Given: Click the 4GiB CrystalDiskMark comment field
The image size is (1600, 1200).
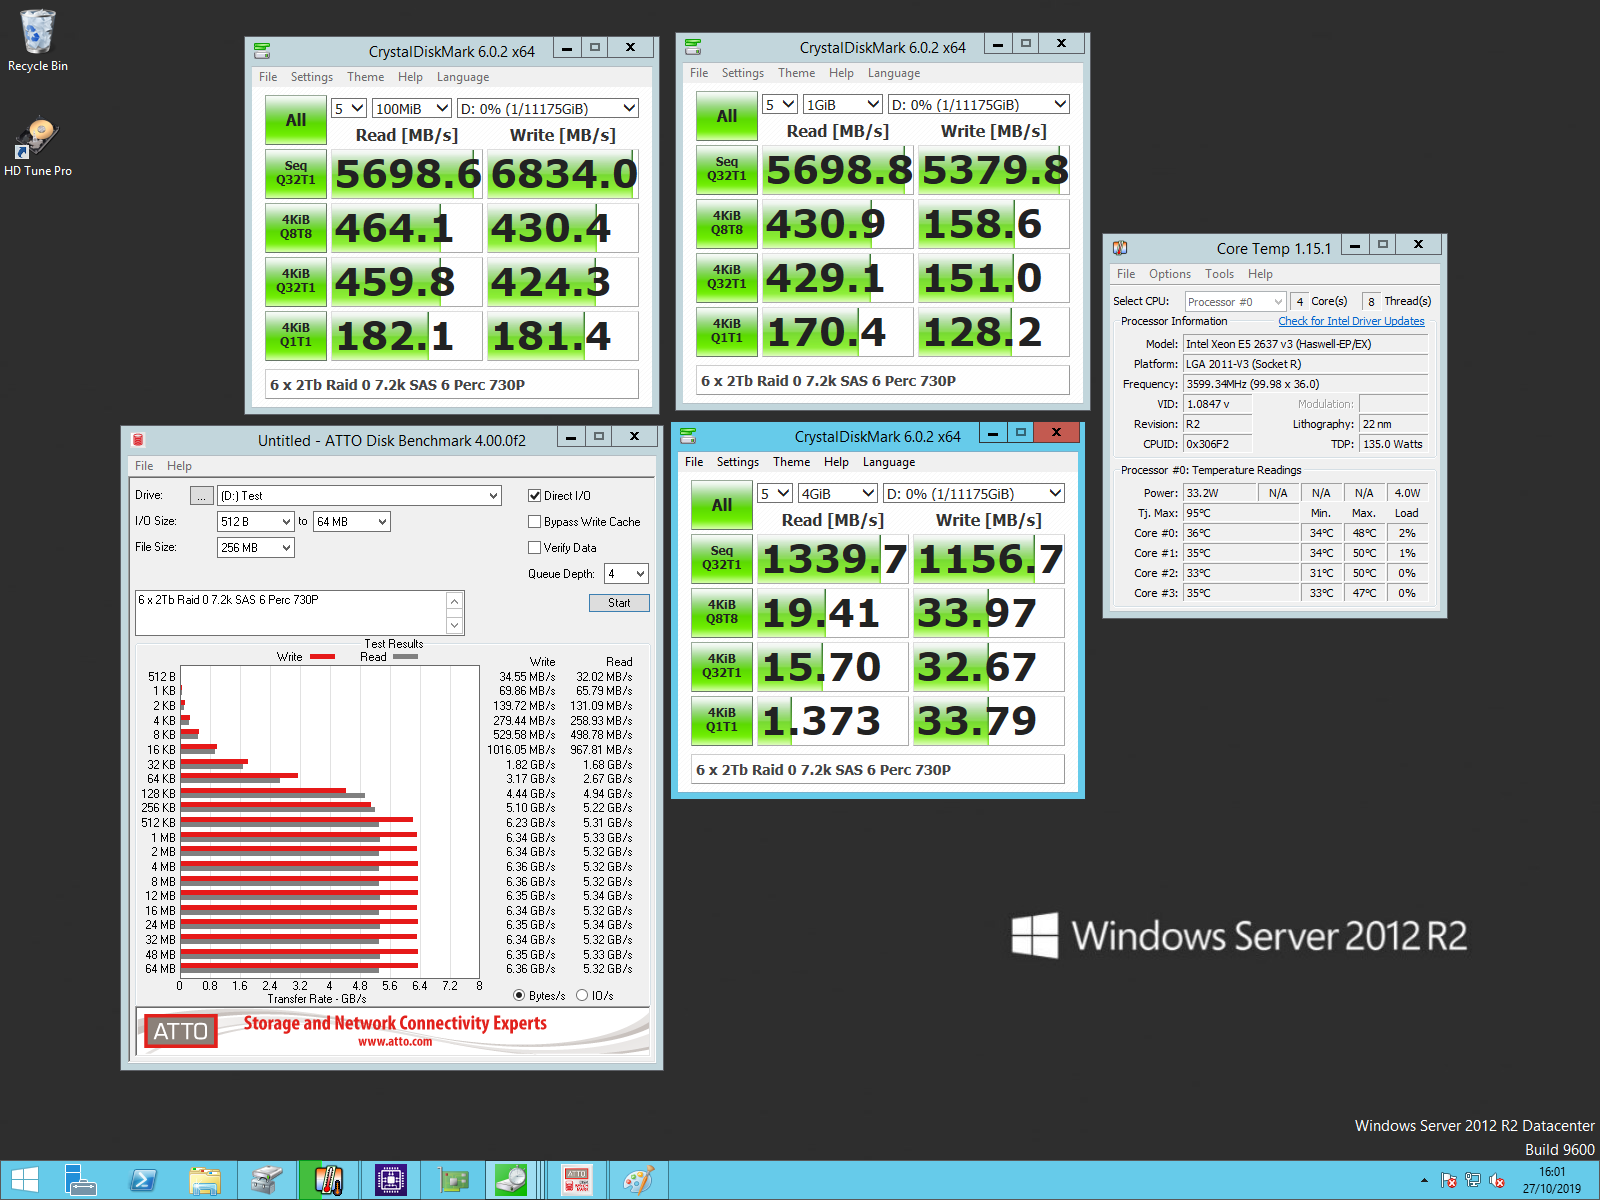Looking at the screenshot, I should 878,770.
